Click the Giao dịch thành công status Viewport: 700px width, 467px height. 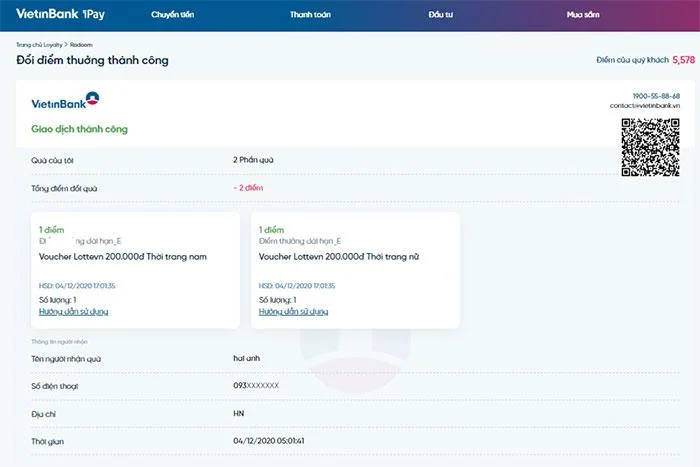pos(79,129)
